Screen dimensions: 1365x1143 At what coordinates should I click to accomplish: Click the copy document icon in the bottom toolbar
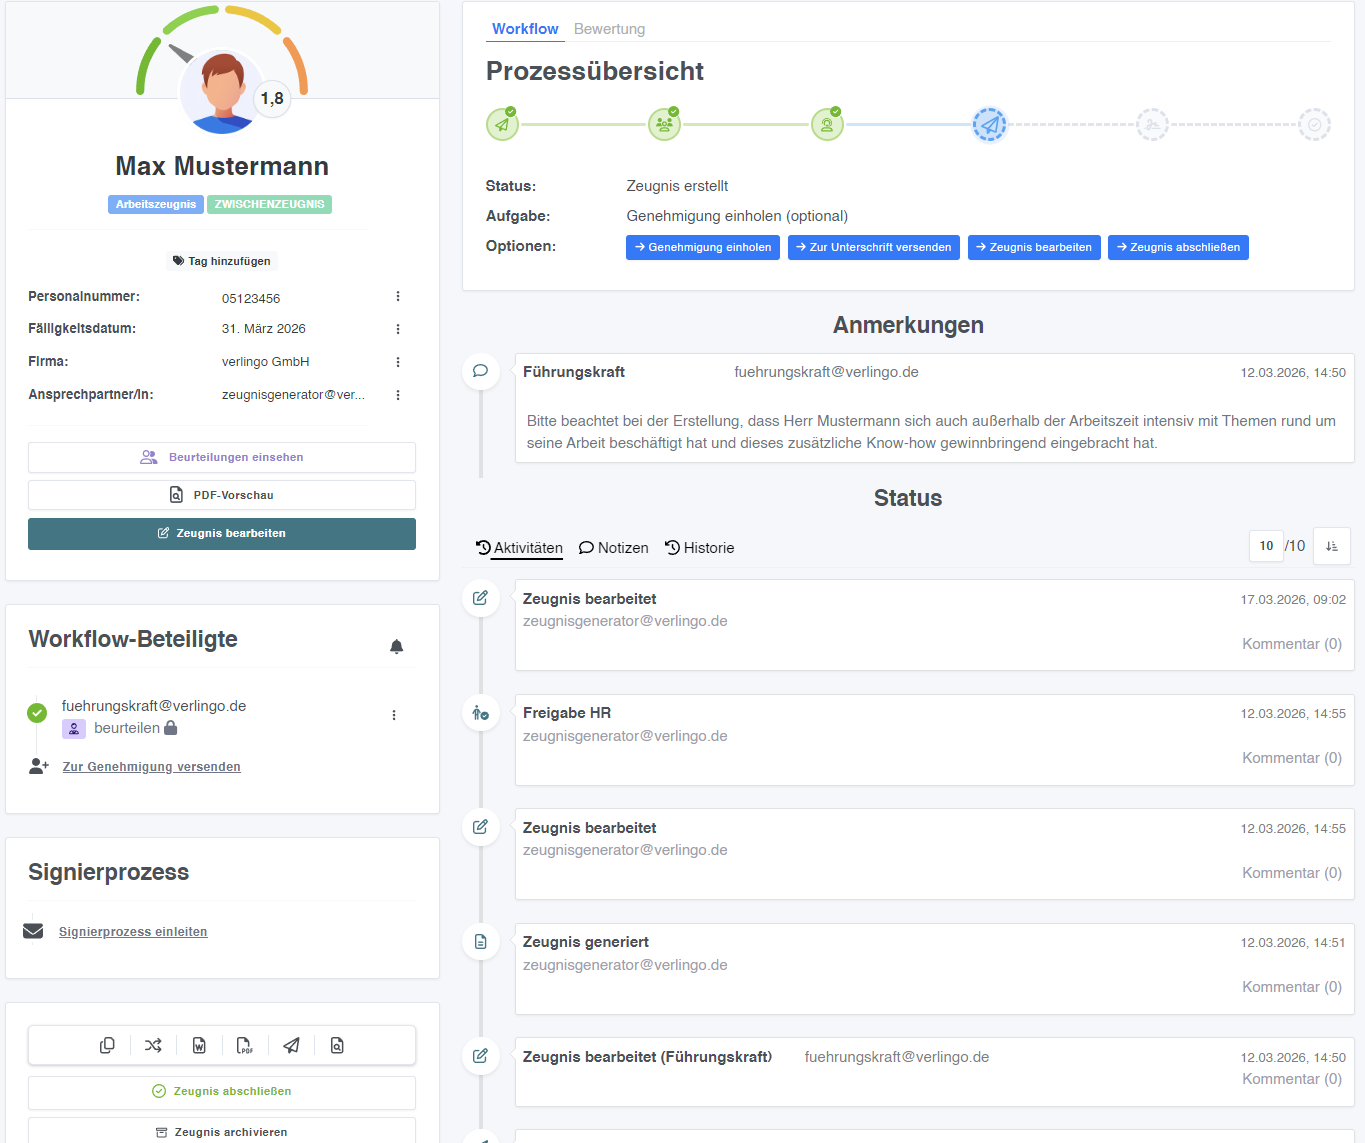(x=107, y=1045)
